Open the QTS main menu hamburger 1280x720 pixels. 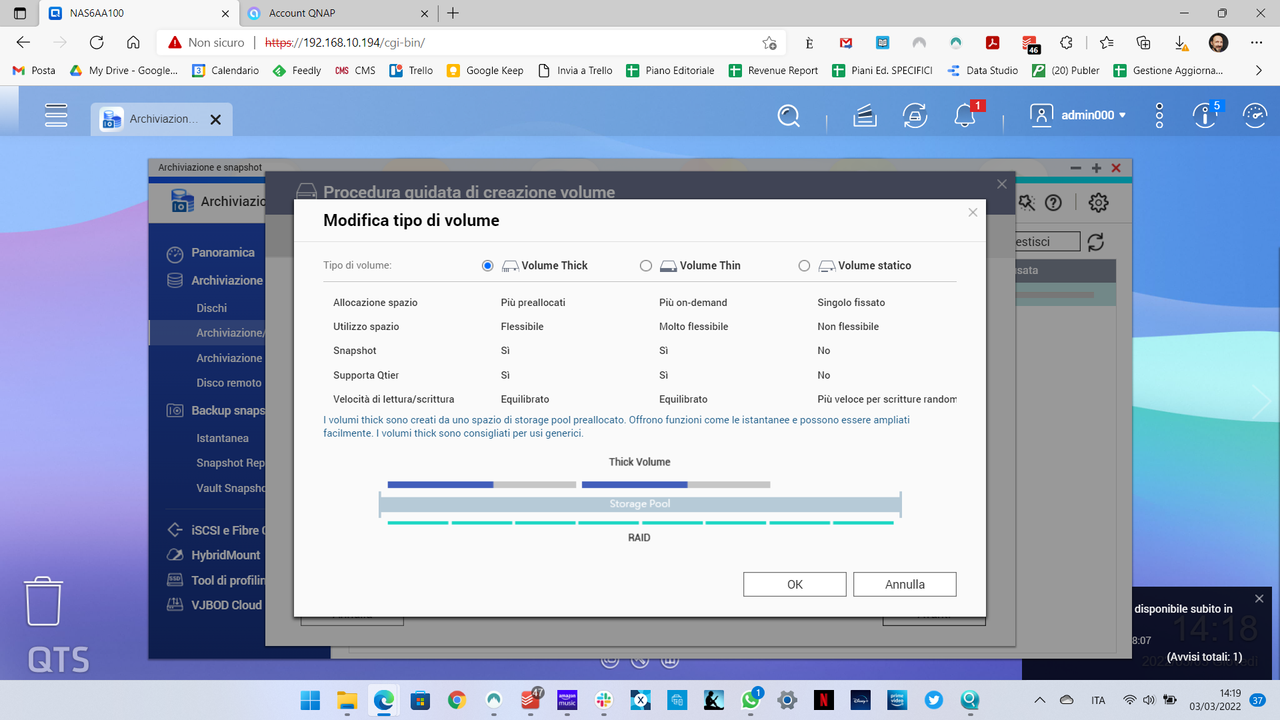point(56,116)
